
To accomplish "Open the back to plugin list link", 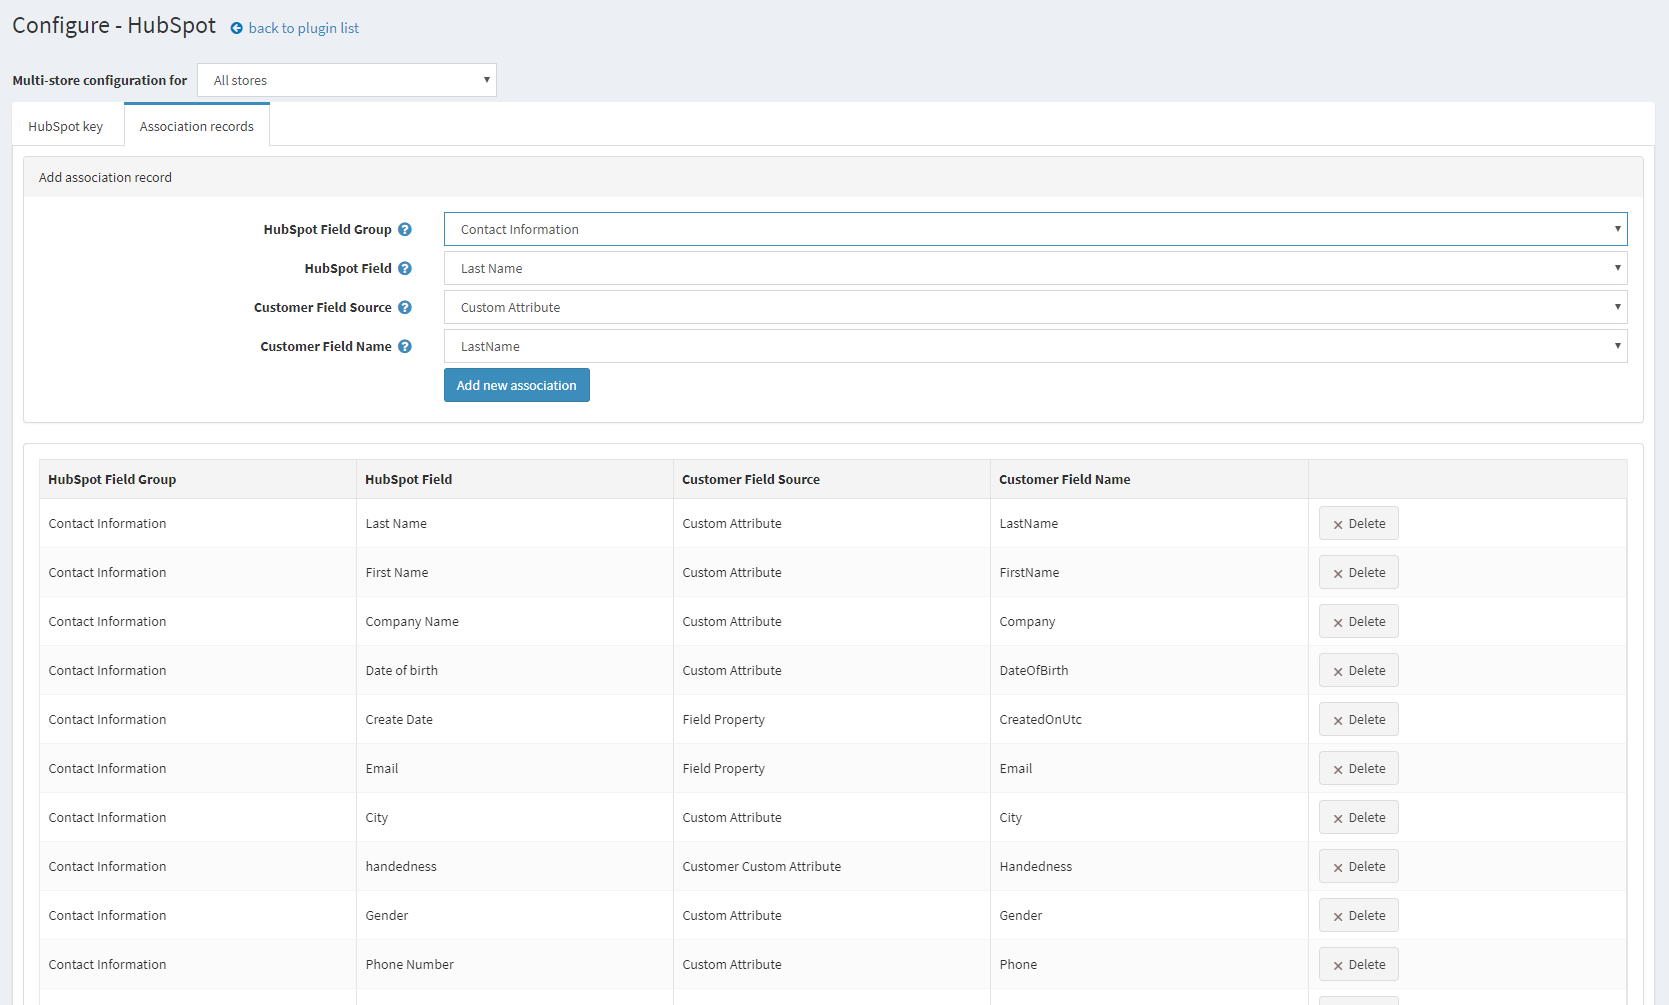I will [302, 28].
